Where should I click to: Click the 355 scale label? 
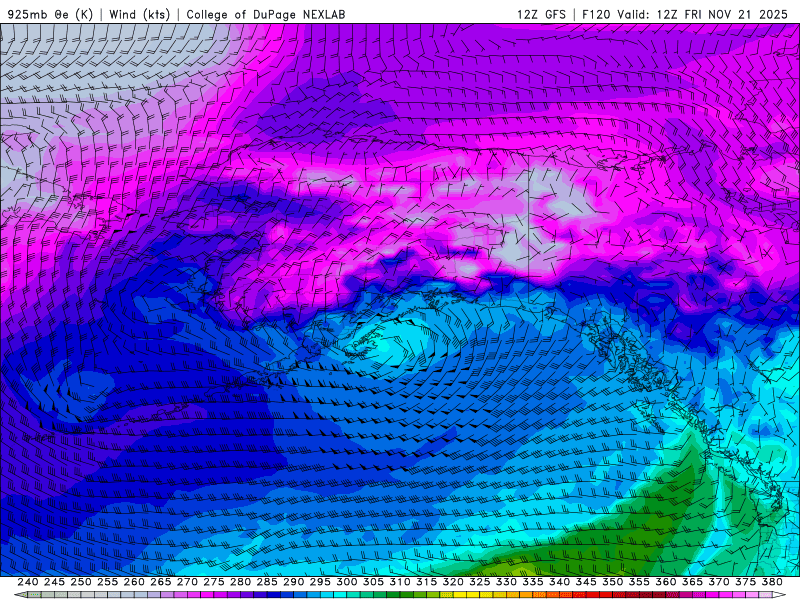click(639, 582)
